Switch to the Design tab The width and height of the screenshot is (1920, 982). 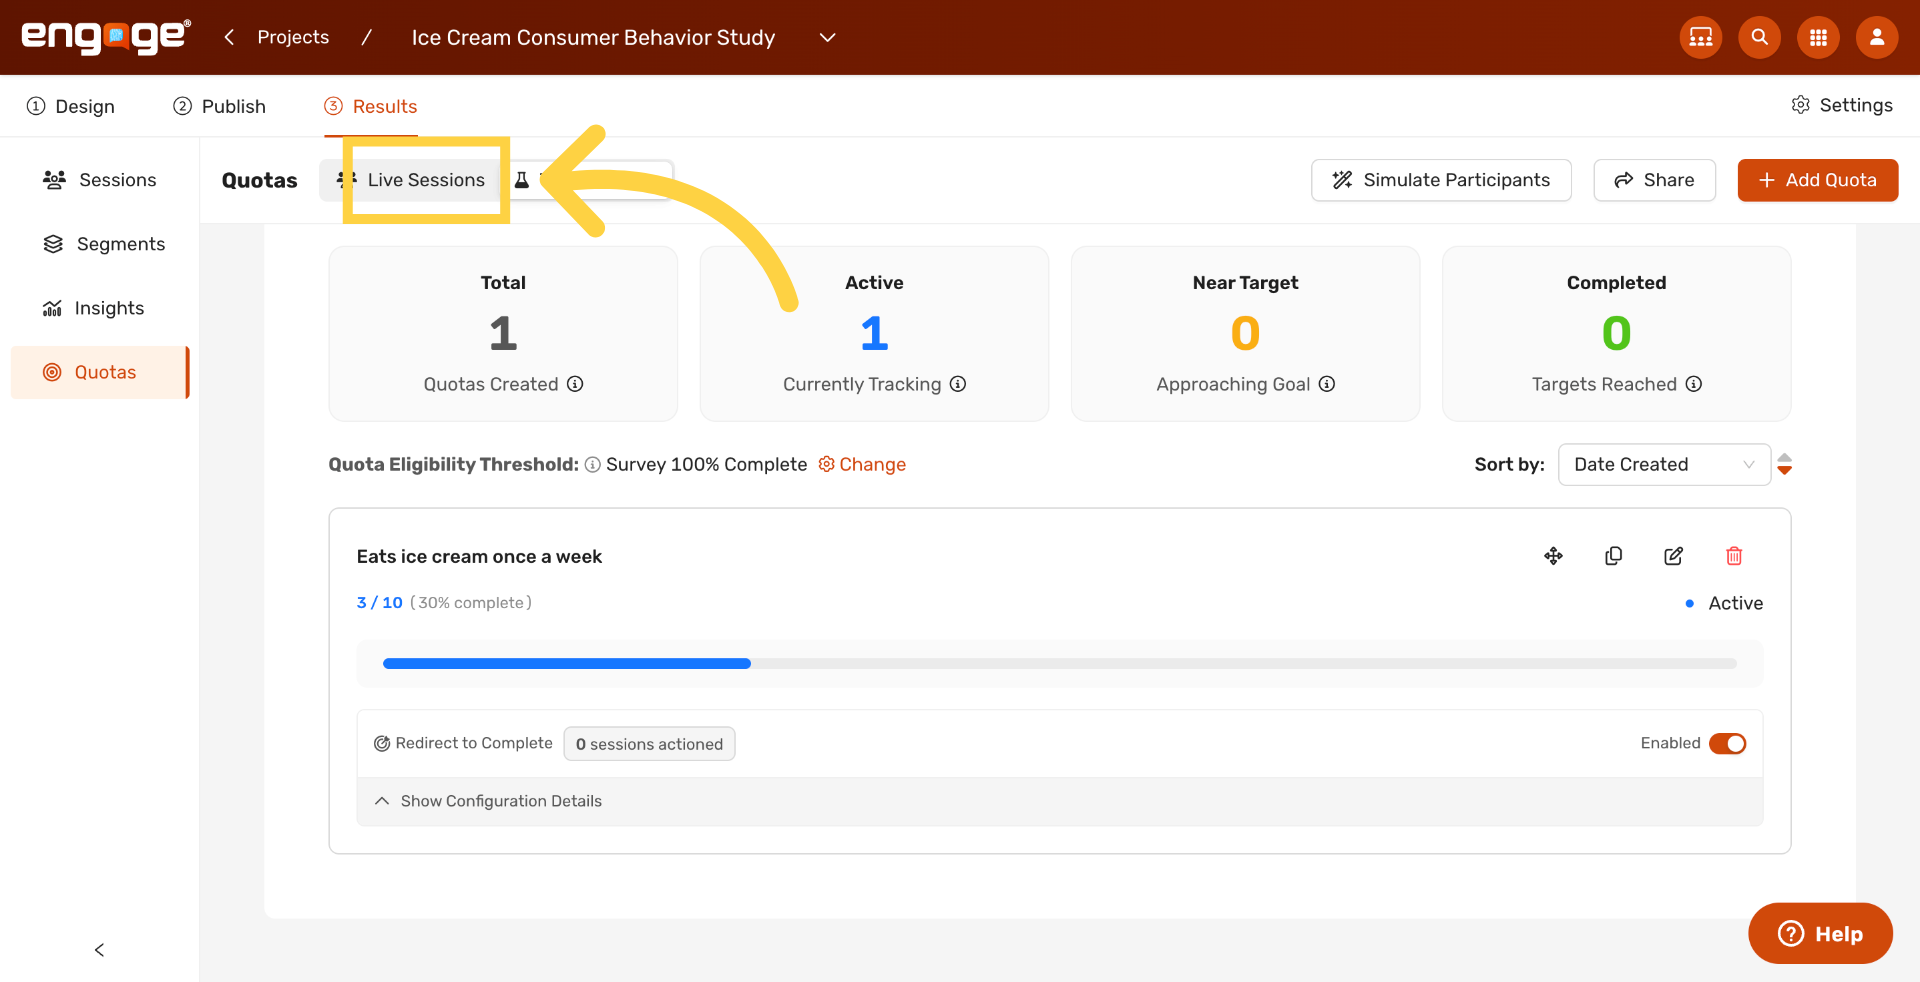[x=70, y=106]
